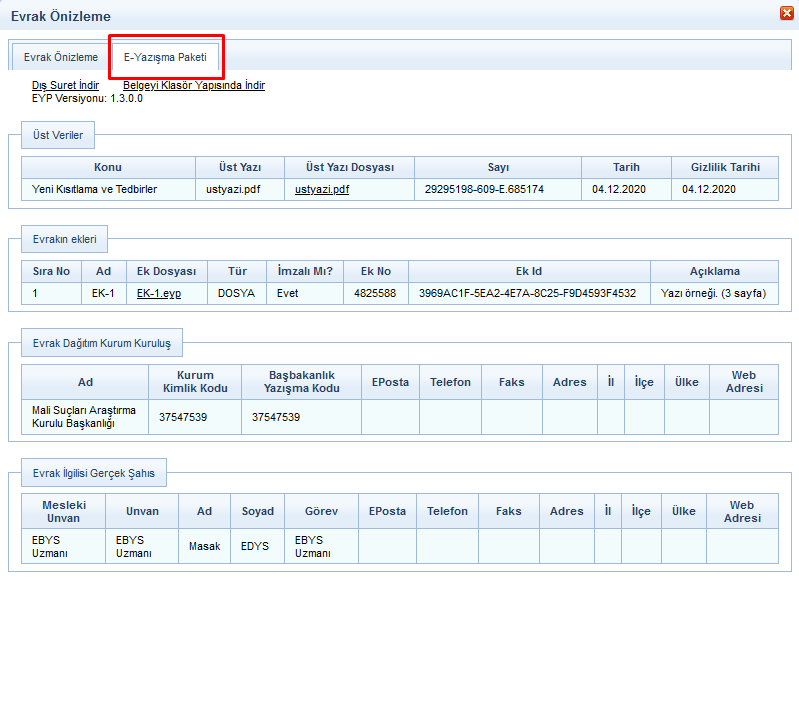This screenshot has width=799, height=704.
Task: Select the E-Yazışma Paketi tab
Action: [165, 57]
